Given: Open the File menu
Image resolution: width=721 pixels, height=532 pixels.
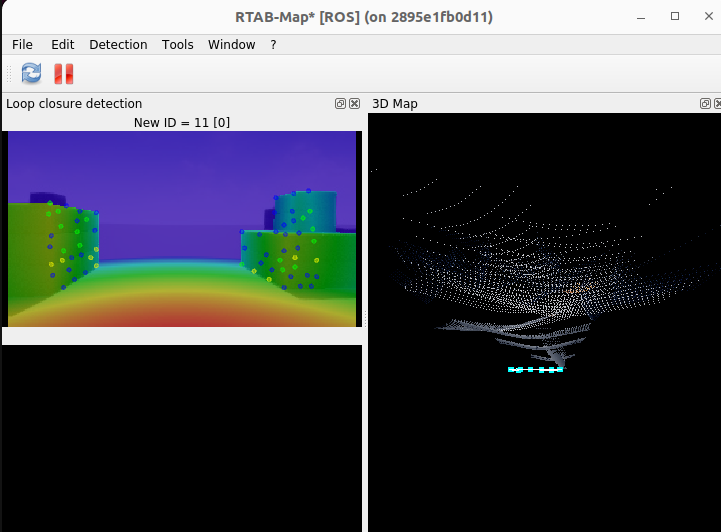Looking at the screenshot, I should click(22, 44).
